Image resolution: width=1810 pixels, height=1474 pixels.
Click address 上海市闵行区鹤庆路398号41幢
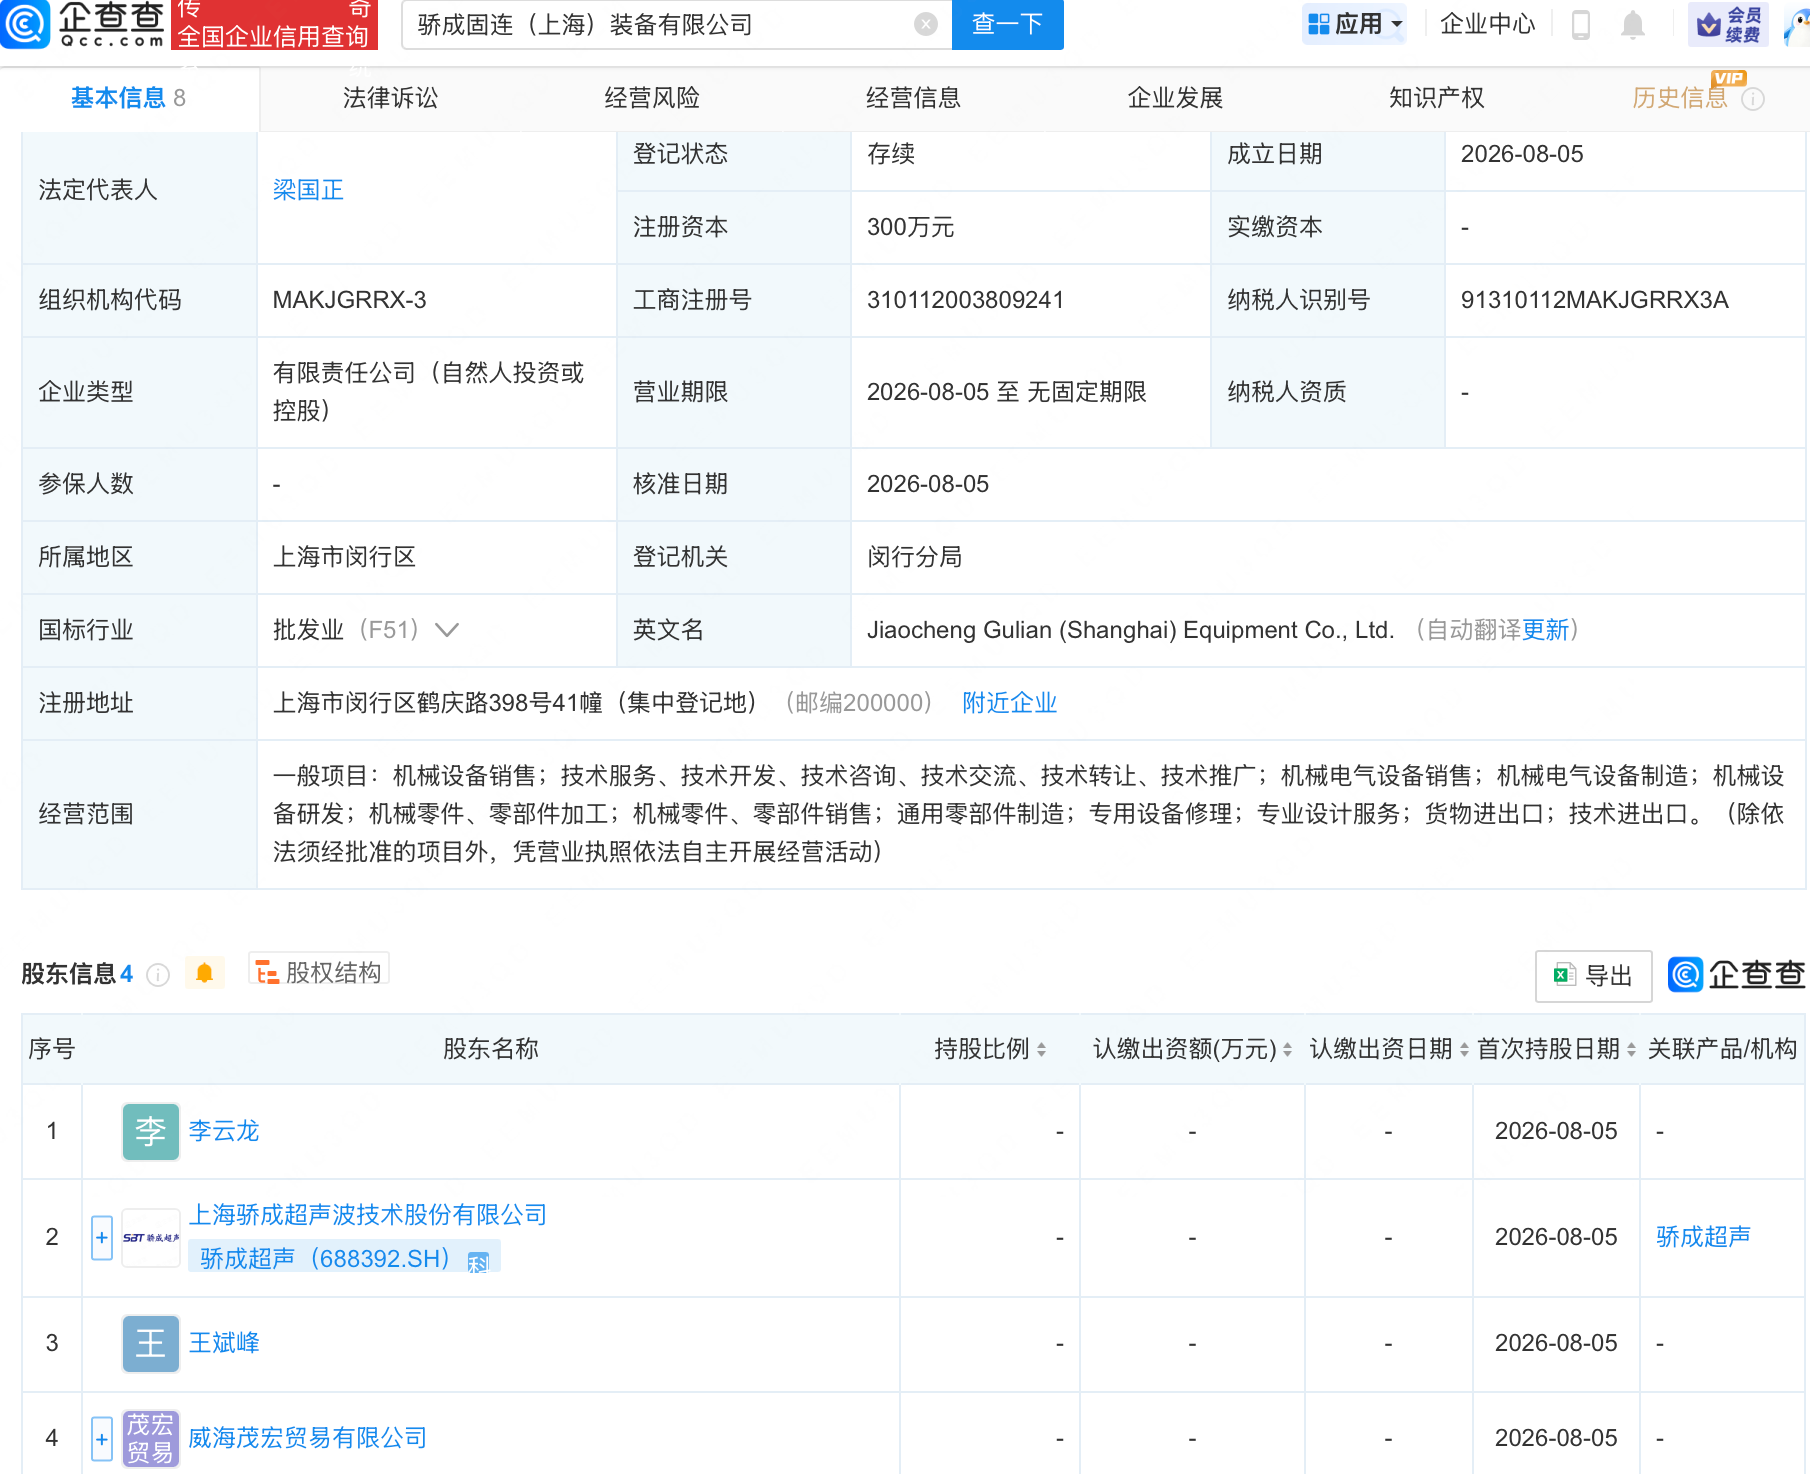click(437, 703)
